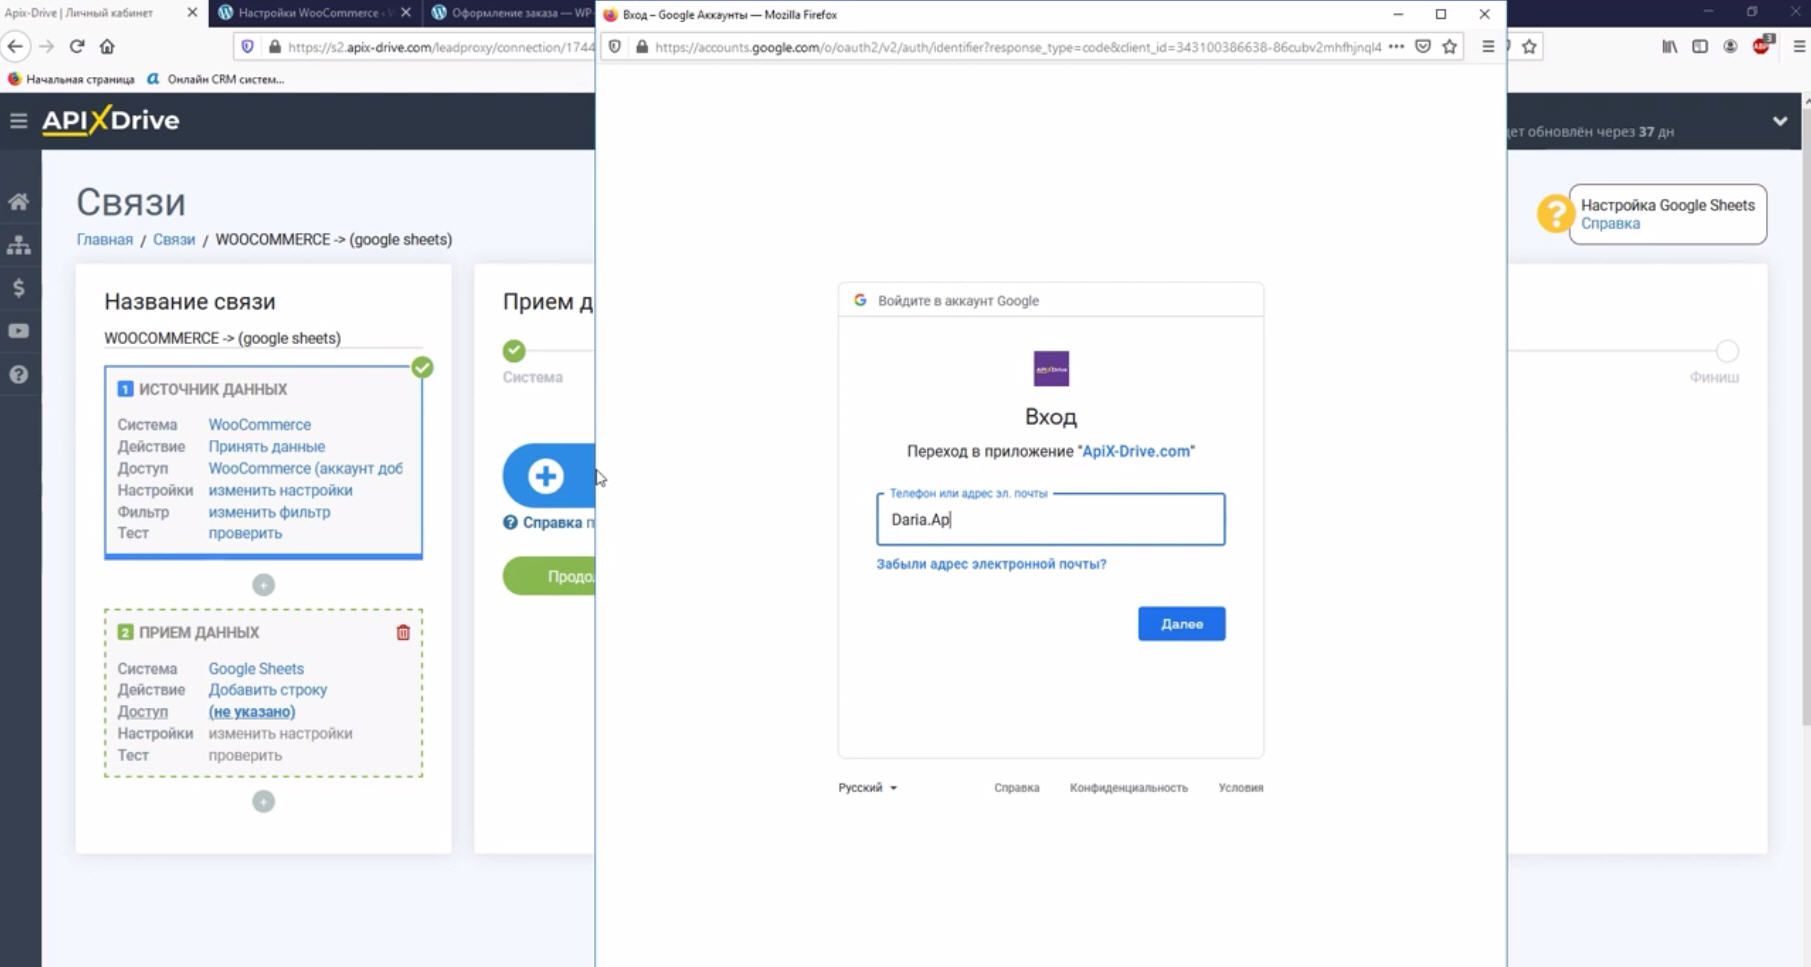Edit the connection name field WOOCOMMERCE -> (google sheets)
The height and width of the screenshot is (967, 1811).
pyautogui.click(x=263, y=338)
